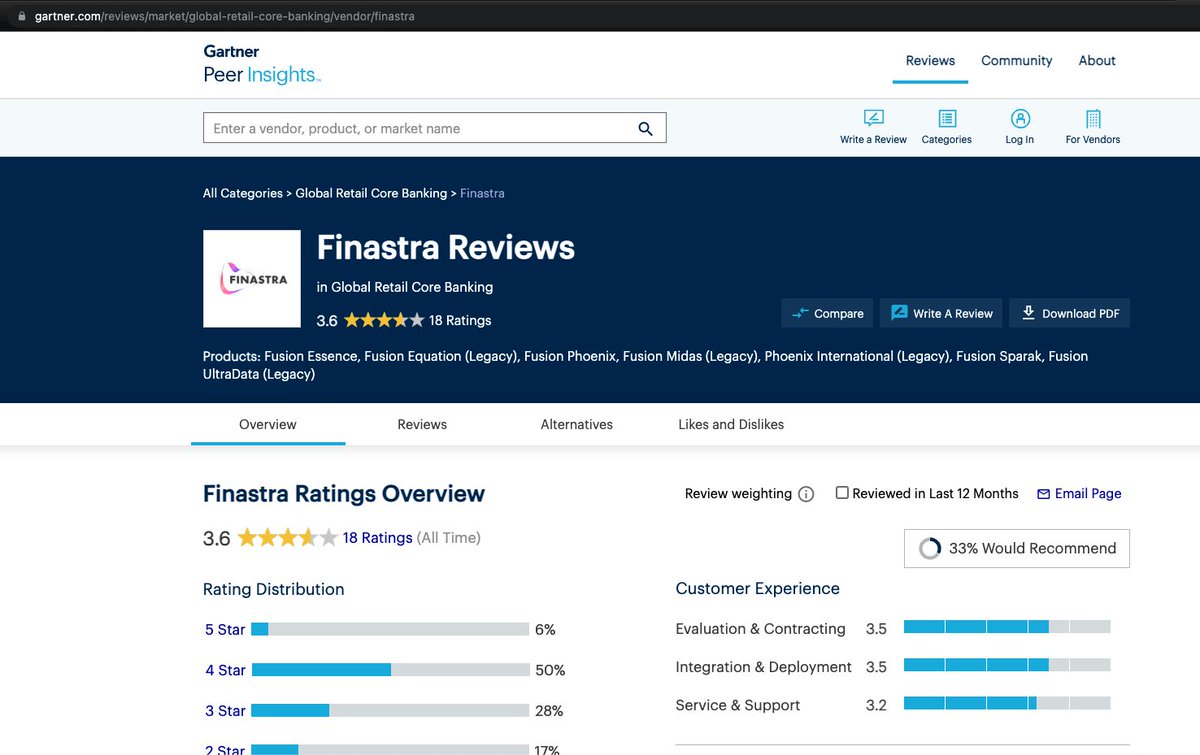Open Community in top navigation

(1017, 60)
